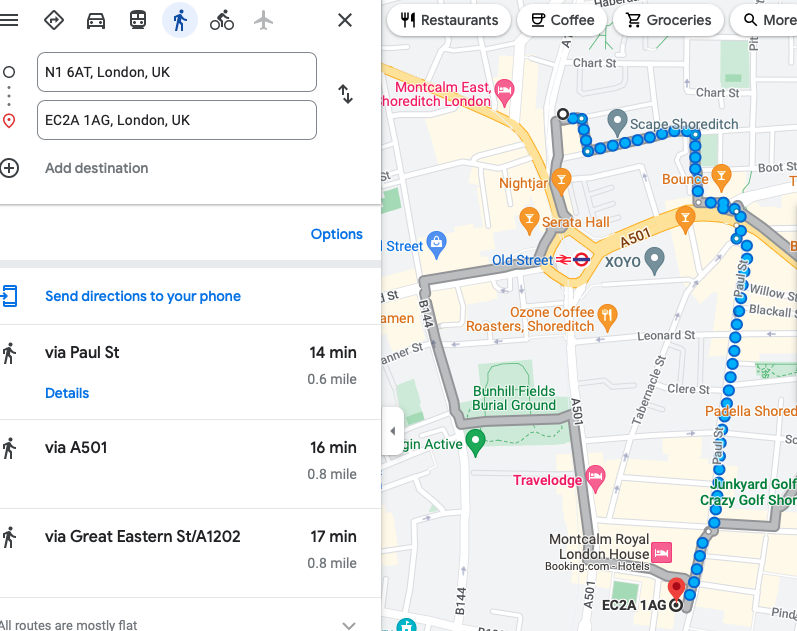Switch to public transit mode
This screenshot has height=631, width=797.
[138, 20]
